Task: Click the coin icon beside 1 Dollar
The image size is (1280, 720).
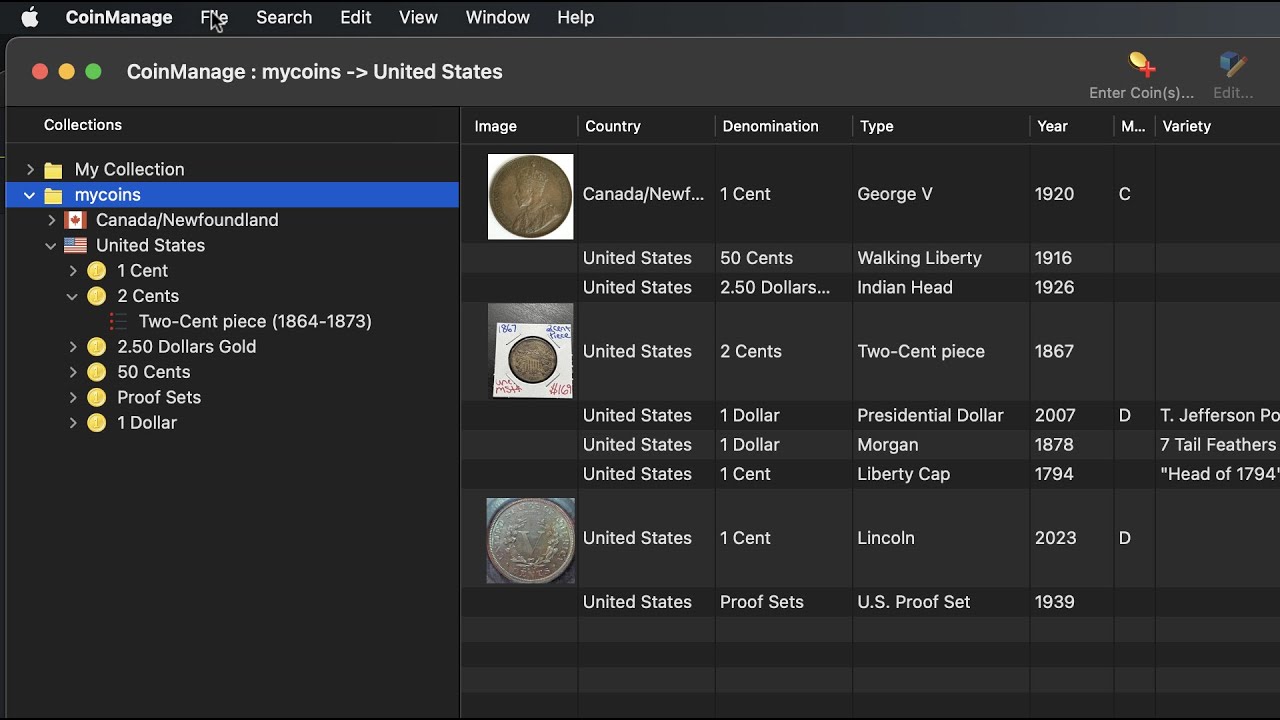Action: pos(96,423)
